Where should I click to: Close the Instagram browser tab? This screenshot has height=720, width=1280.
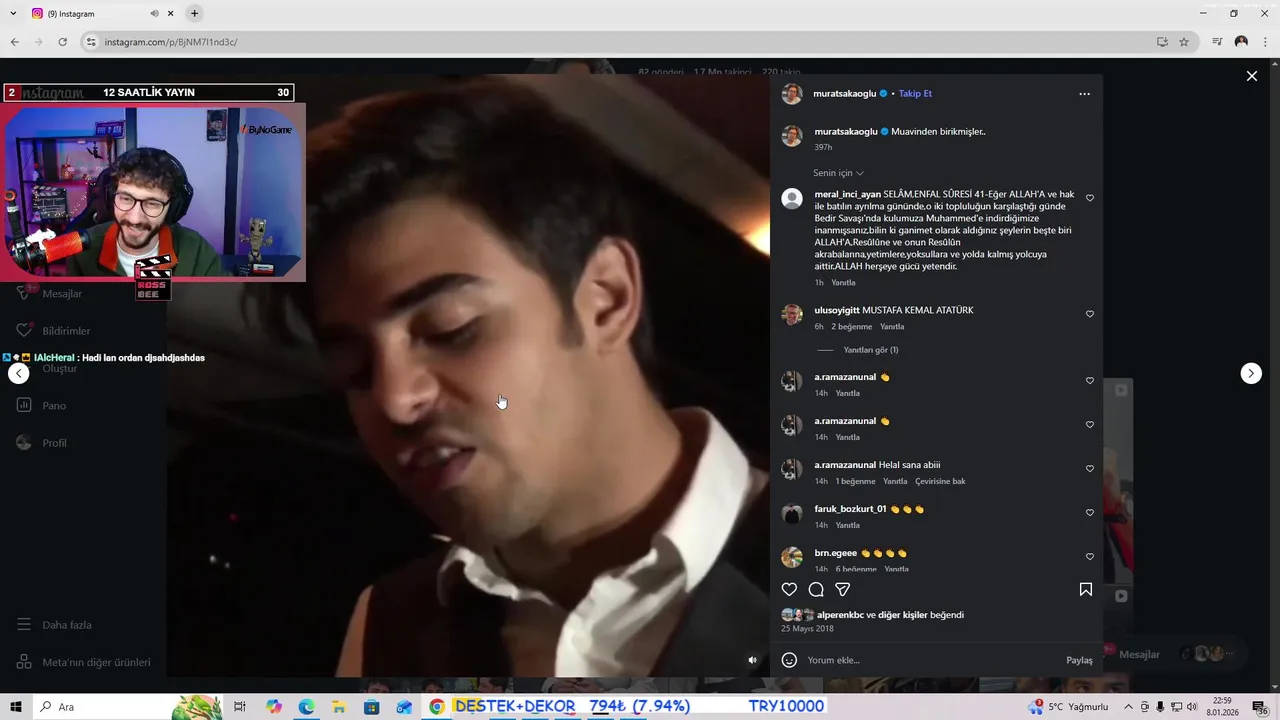pos(171,14)
